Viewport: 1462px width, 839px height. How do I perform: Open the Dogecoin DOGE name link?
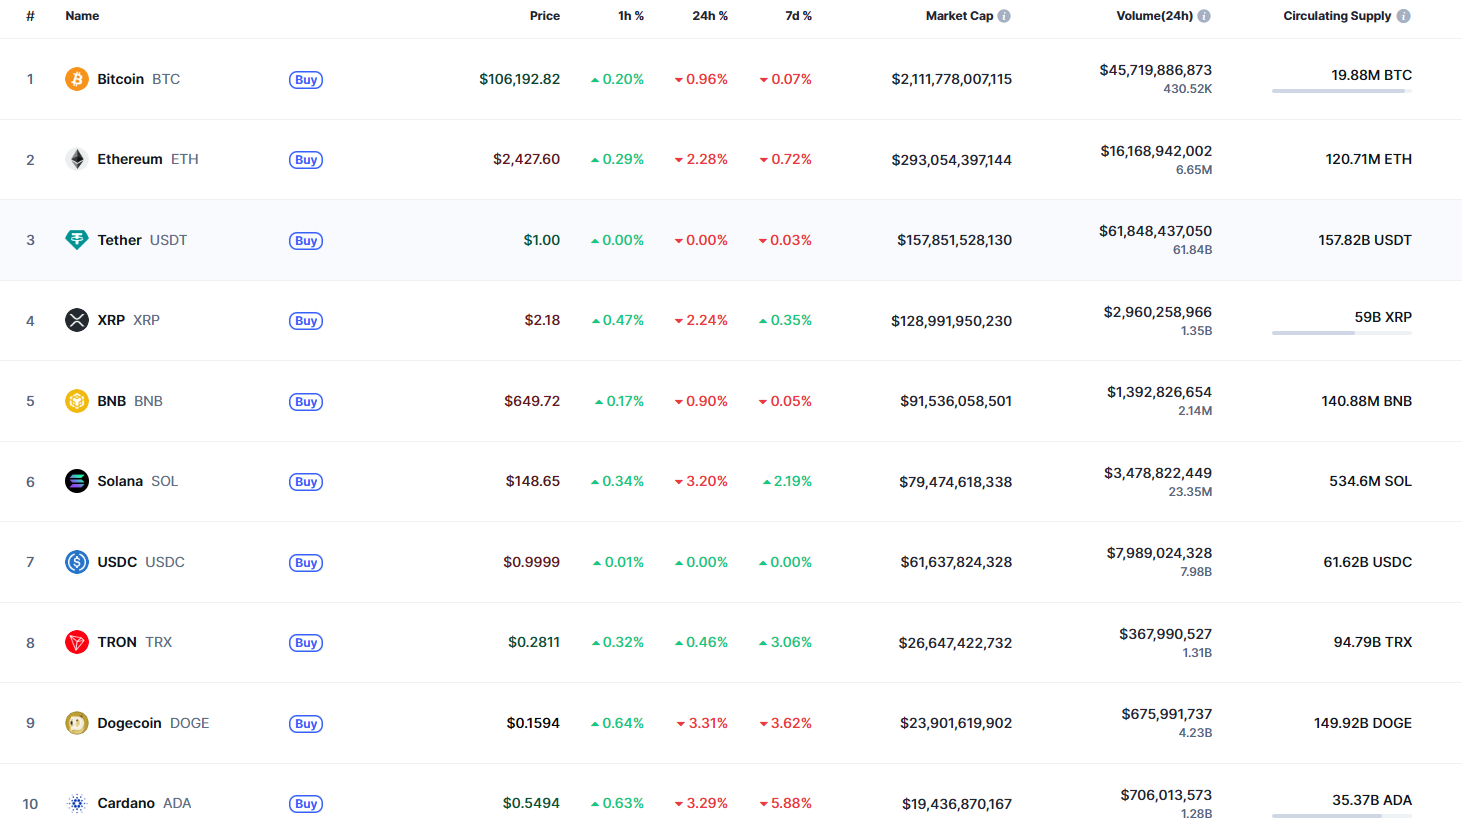(153, 723)
